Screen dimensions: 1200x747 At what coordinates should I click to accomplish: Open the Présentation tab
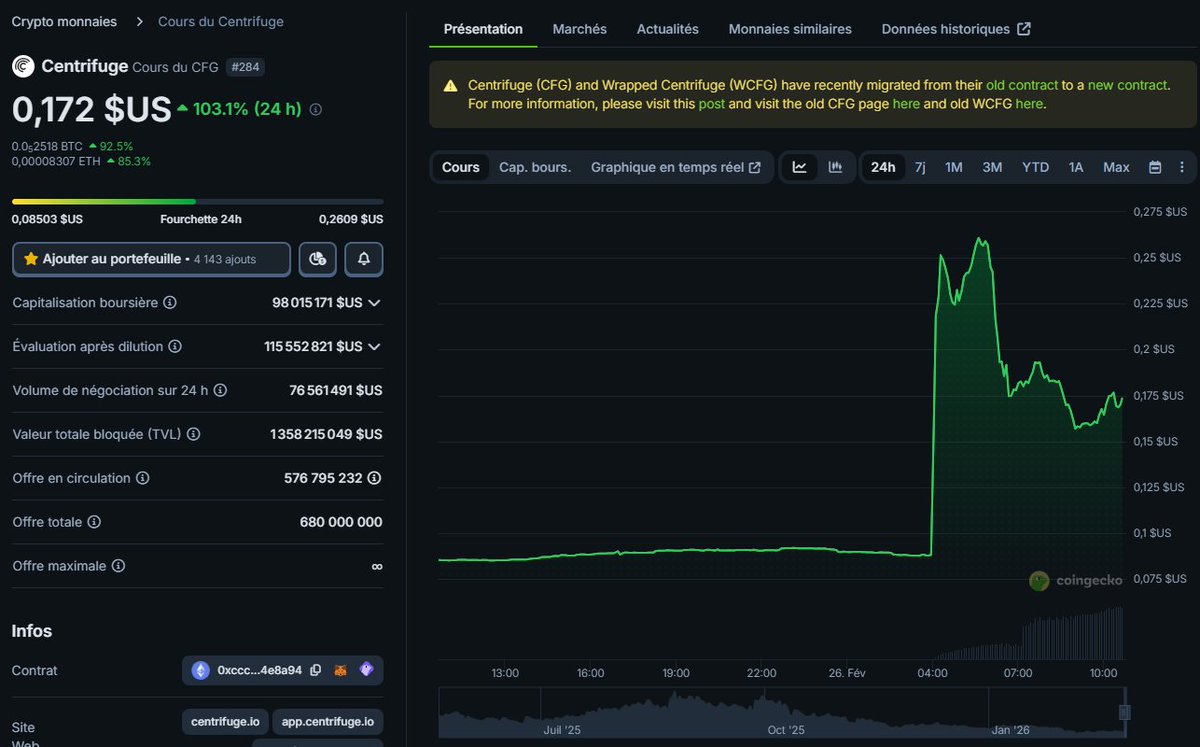[483, 29]
